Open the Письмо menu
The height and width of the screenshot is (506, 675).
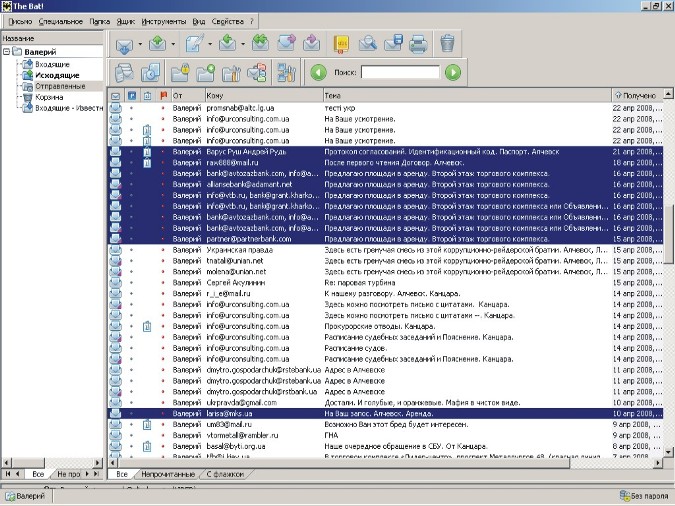20,21
